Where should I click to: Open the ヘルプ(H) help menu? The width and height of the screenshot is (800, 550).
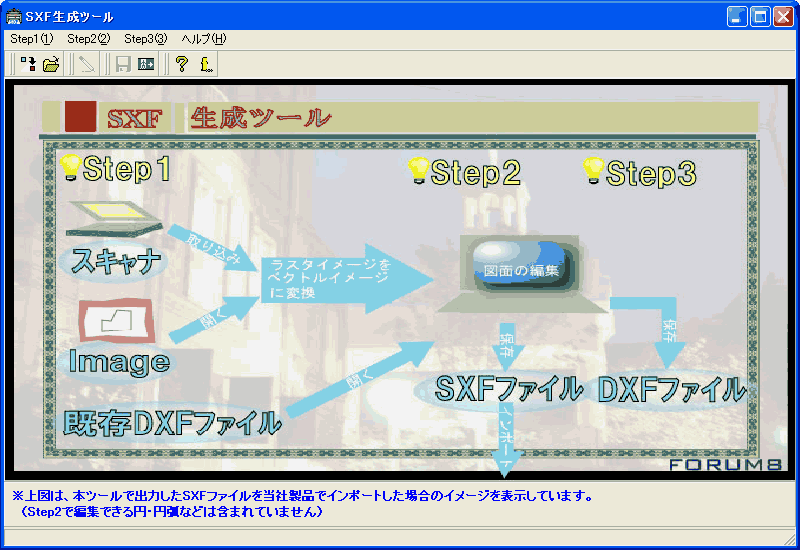coord(204,39)
